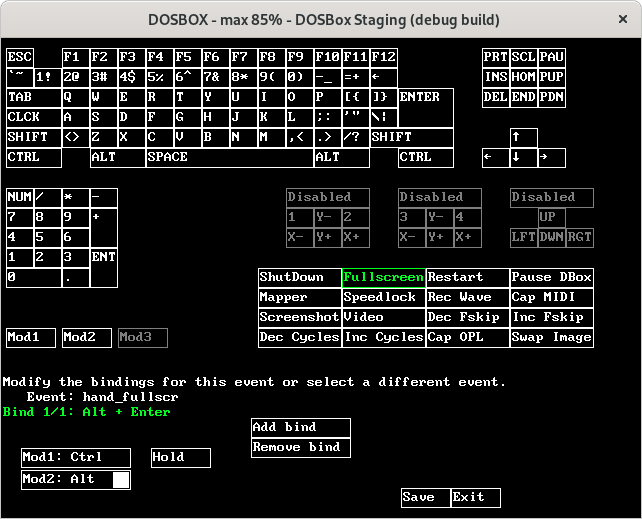Click the TAB key box
The height and width of the screenshot is (519, 642).
pos(34,97)
